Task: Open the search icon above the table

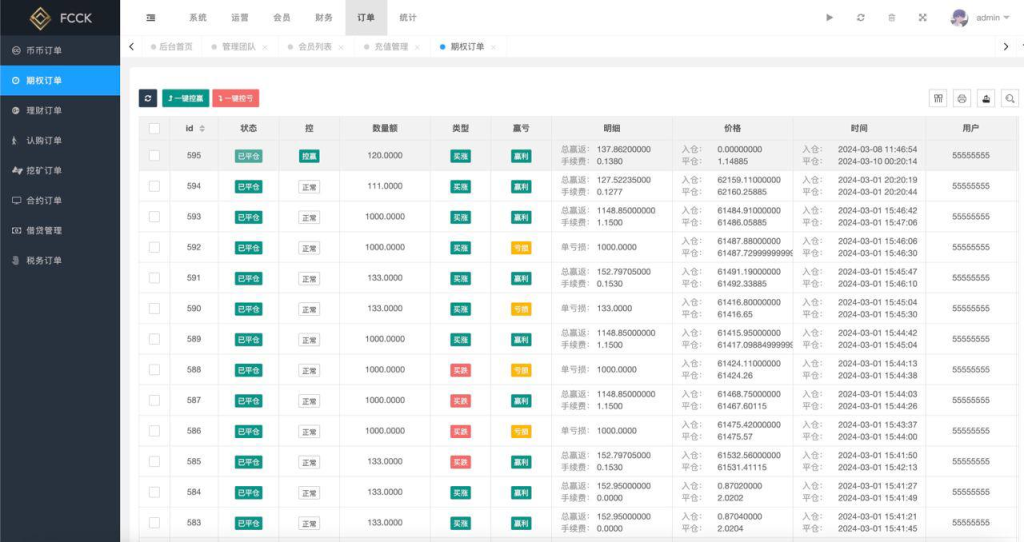Action: click(x=1010, y=99)
